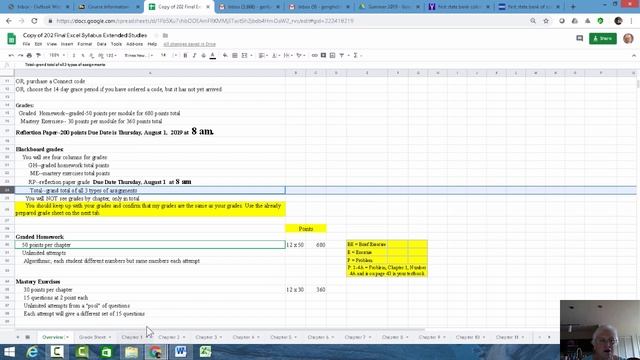The height and width of the screenshot is (360, 640).
Task: Open the Text rotation dropdown
Action: 300,56
